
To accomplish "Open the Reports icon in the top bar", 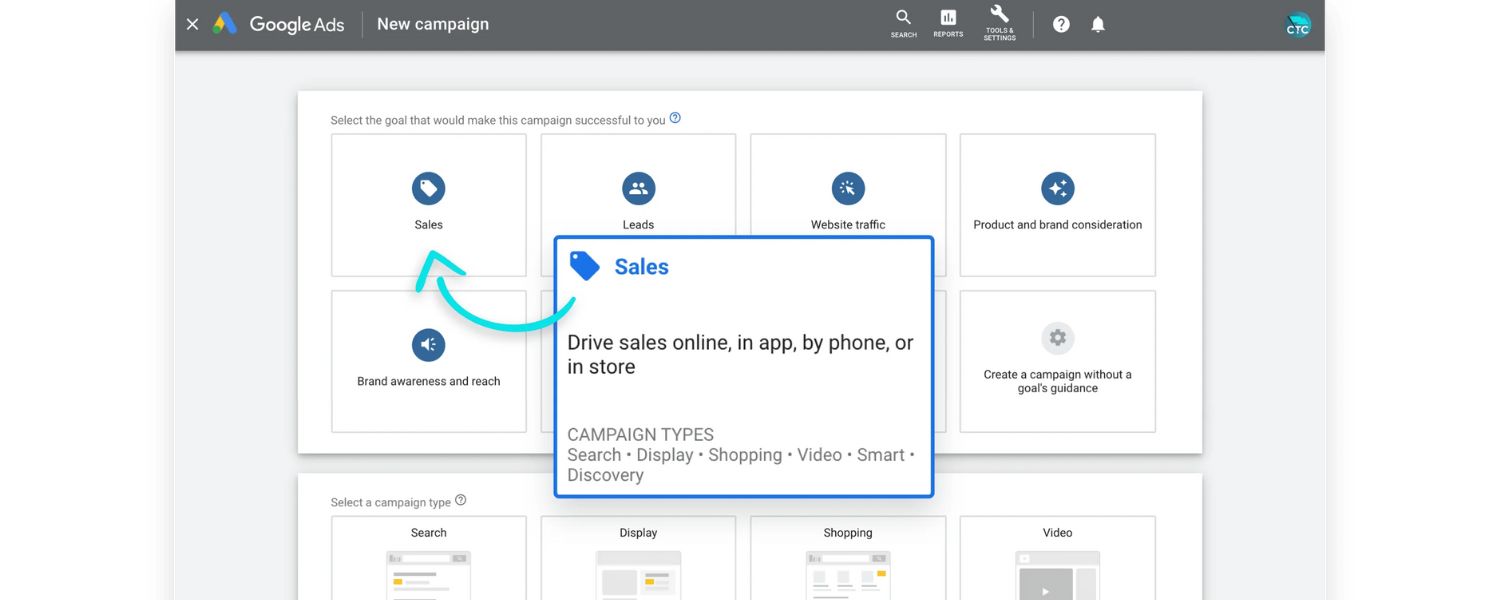I will point(947,22).
